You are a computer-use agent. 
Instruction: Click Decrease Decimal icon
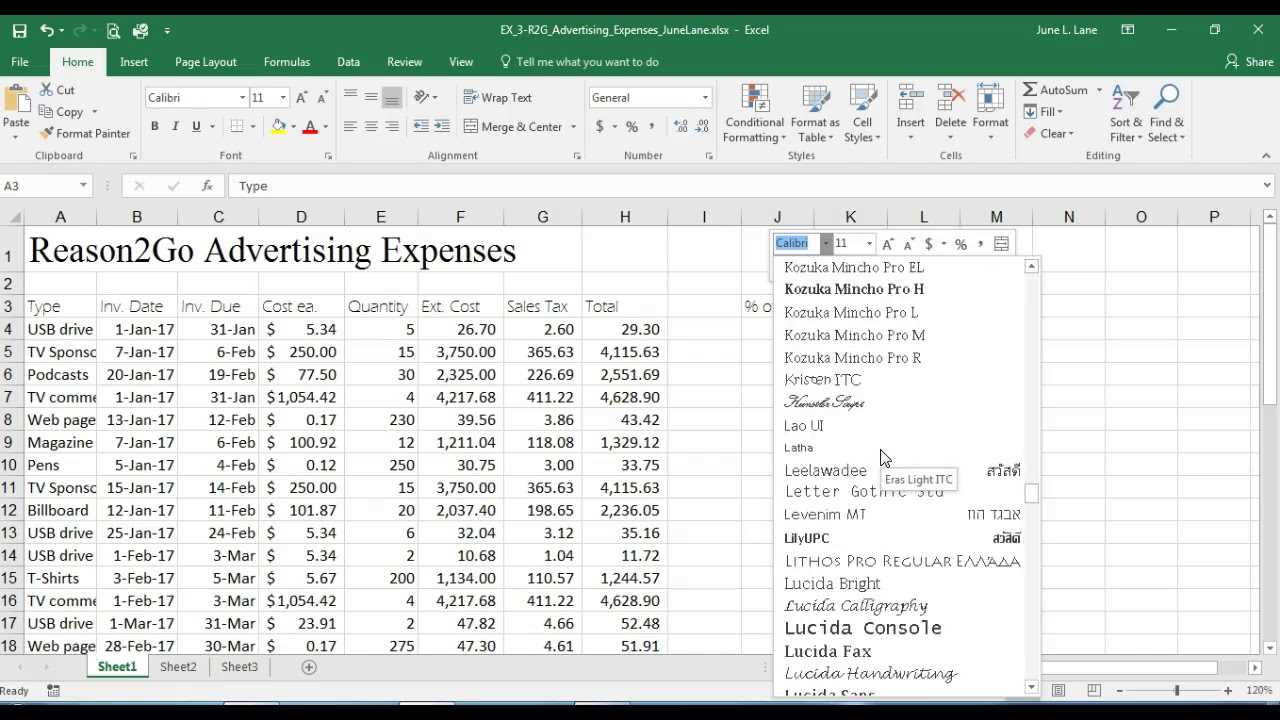(703, 127)
